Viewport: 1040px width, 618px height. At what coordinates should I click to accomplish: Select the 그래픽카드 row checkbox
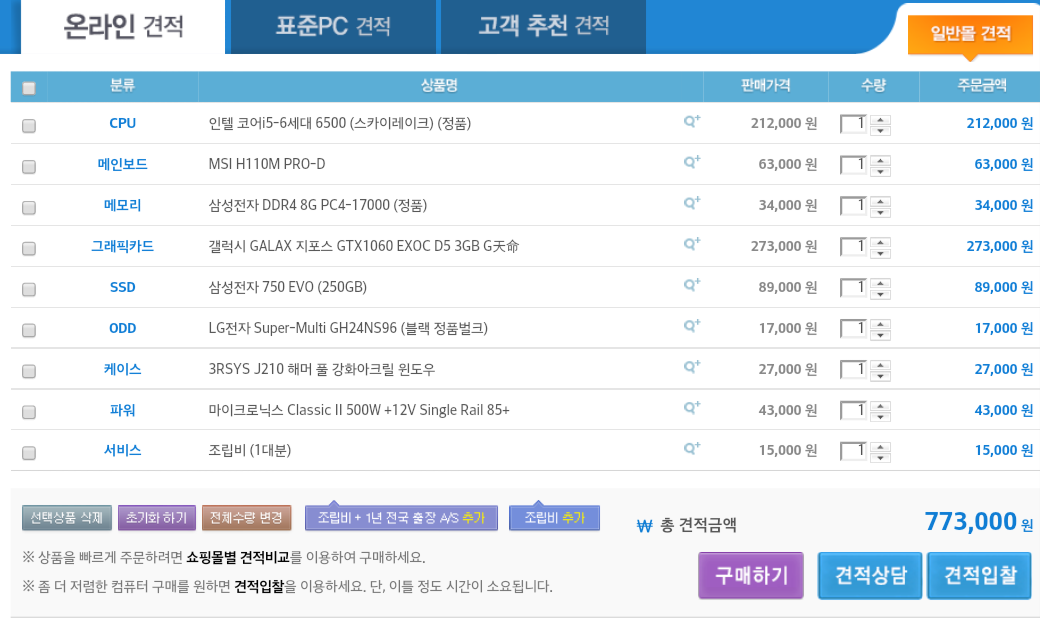[x=29, y=248]
